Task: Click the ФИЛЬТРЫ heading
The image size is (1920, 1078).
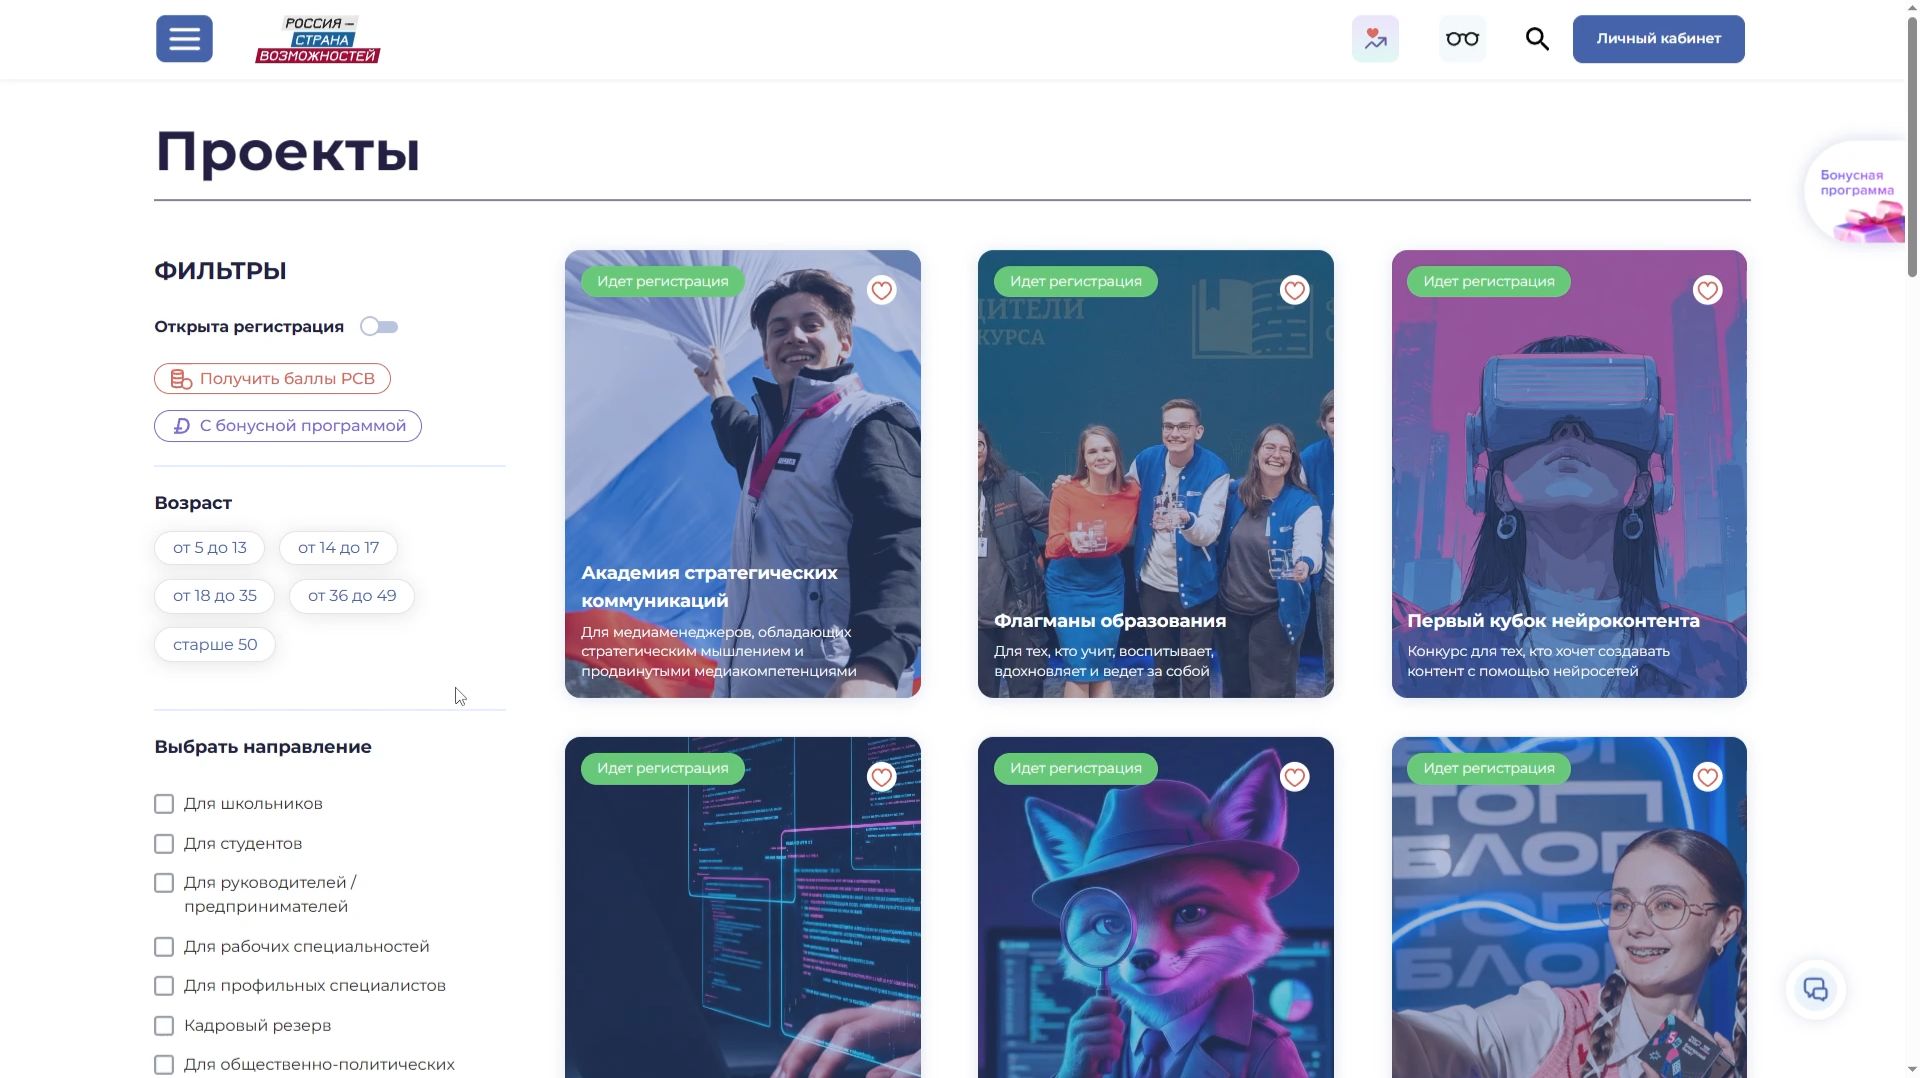Action: point(220,271)
